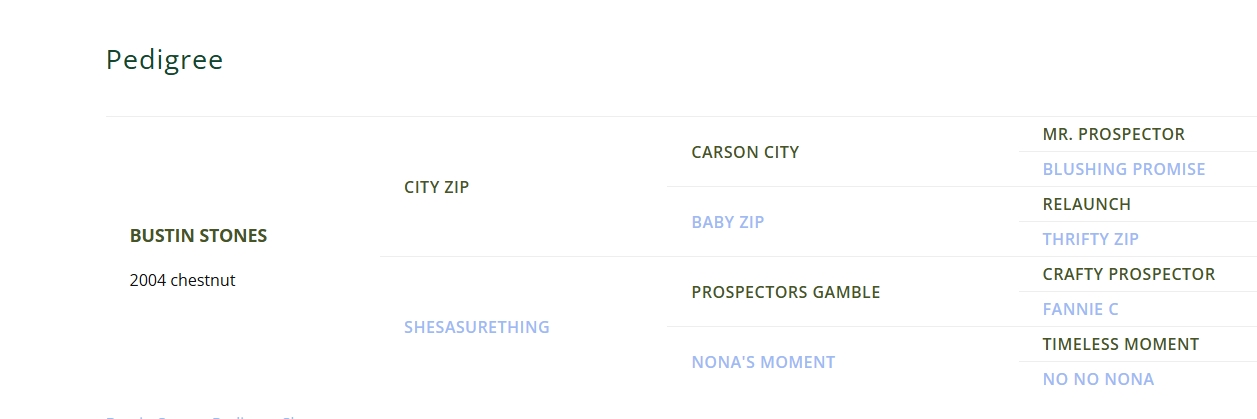Follow the BABY ZIP link
The height and width of the screenshot is (419, 1257).
coord(727,222)
